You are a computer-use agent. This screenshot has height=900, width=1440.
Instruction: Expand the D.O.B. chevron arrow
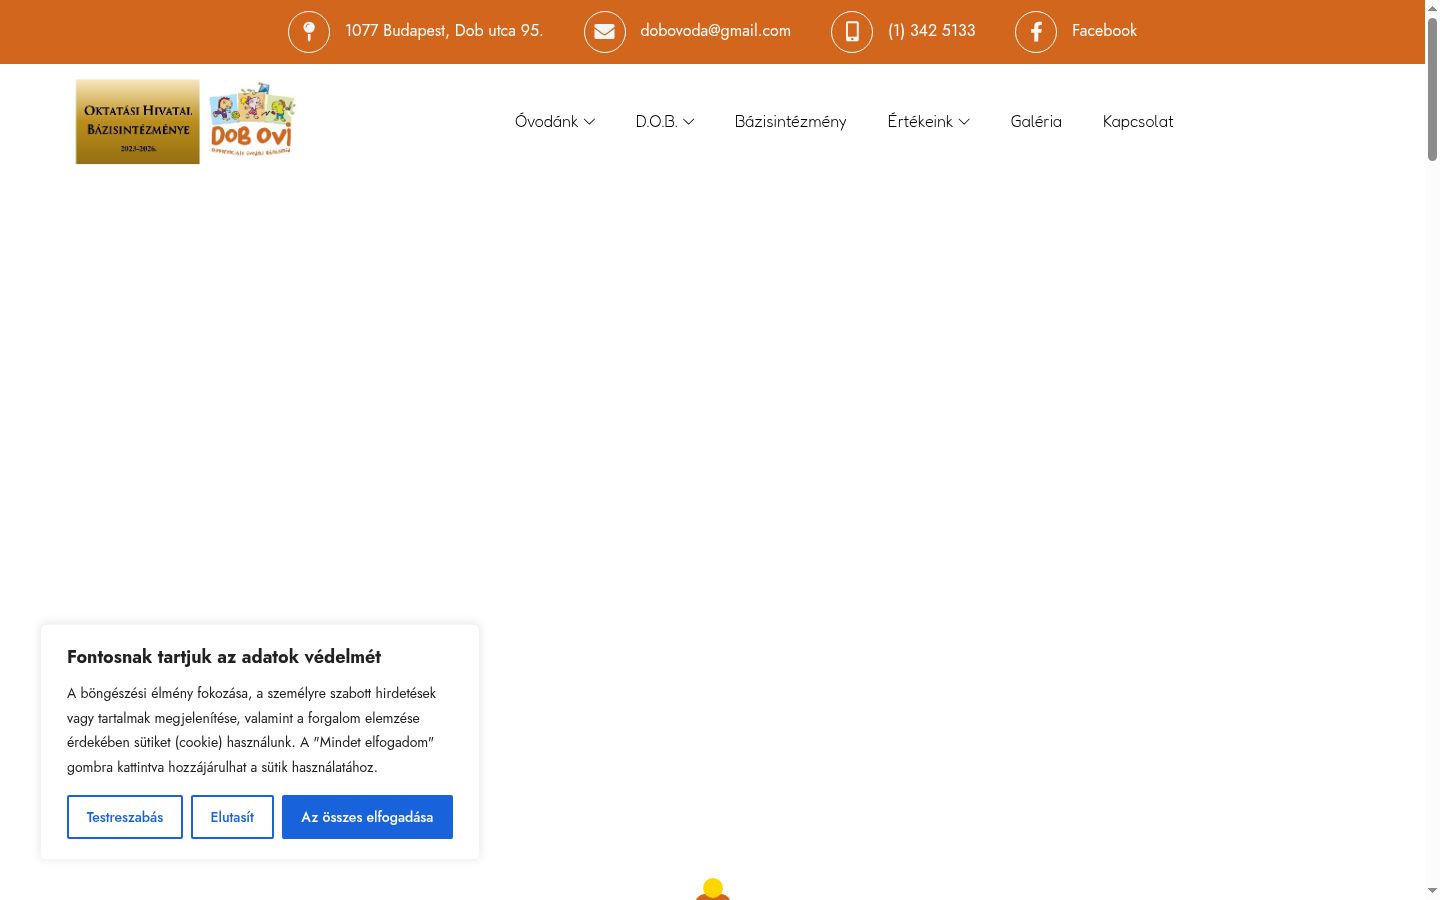pos(688,122)
